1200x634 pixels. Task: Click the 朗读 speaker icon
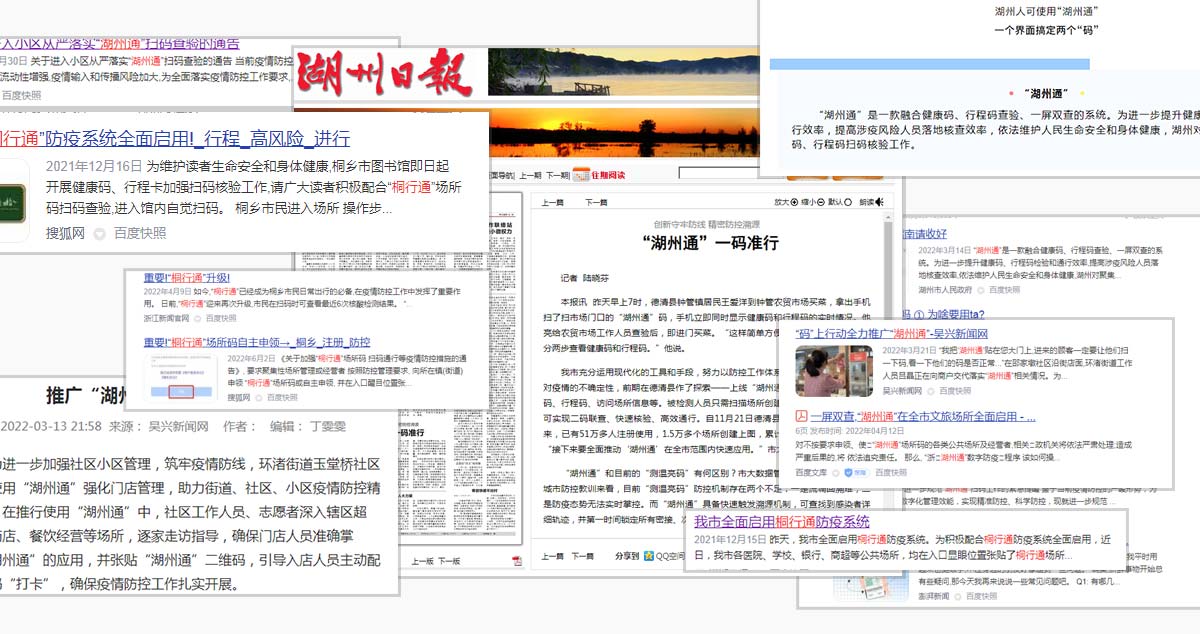click(x=880, y=202)
